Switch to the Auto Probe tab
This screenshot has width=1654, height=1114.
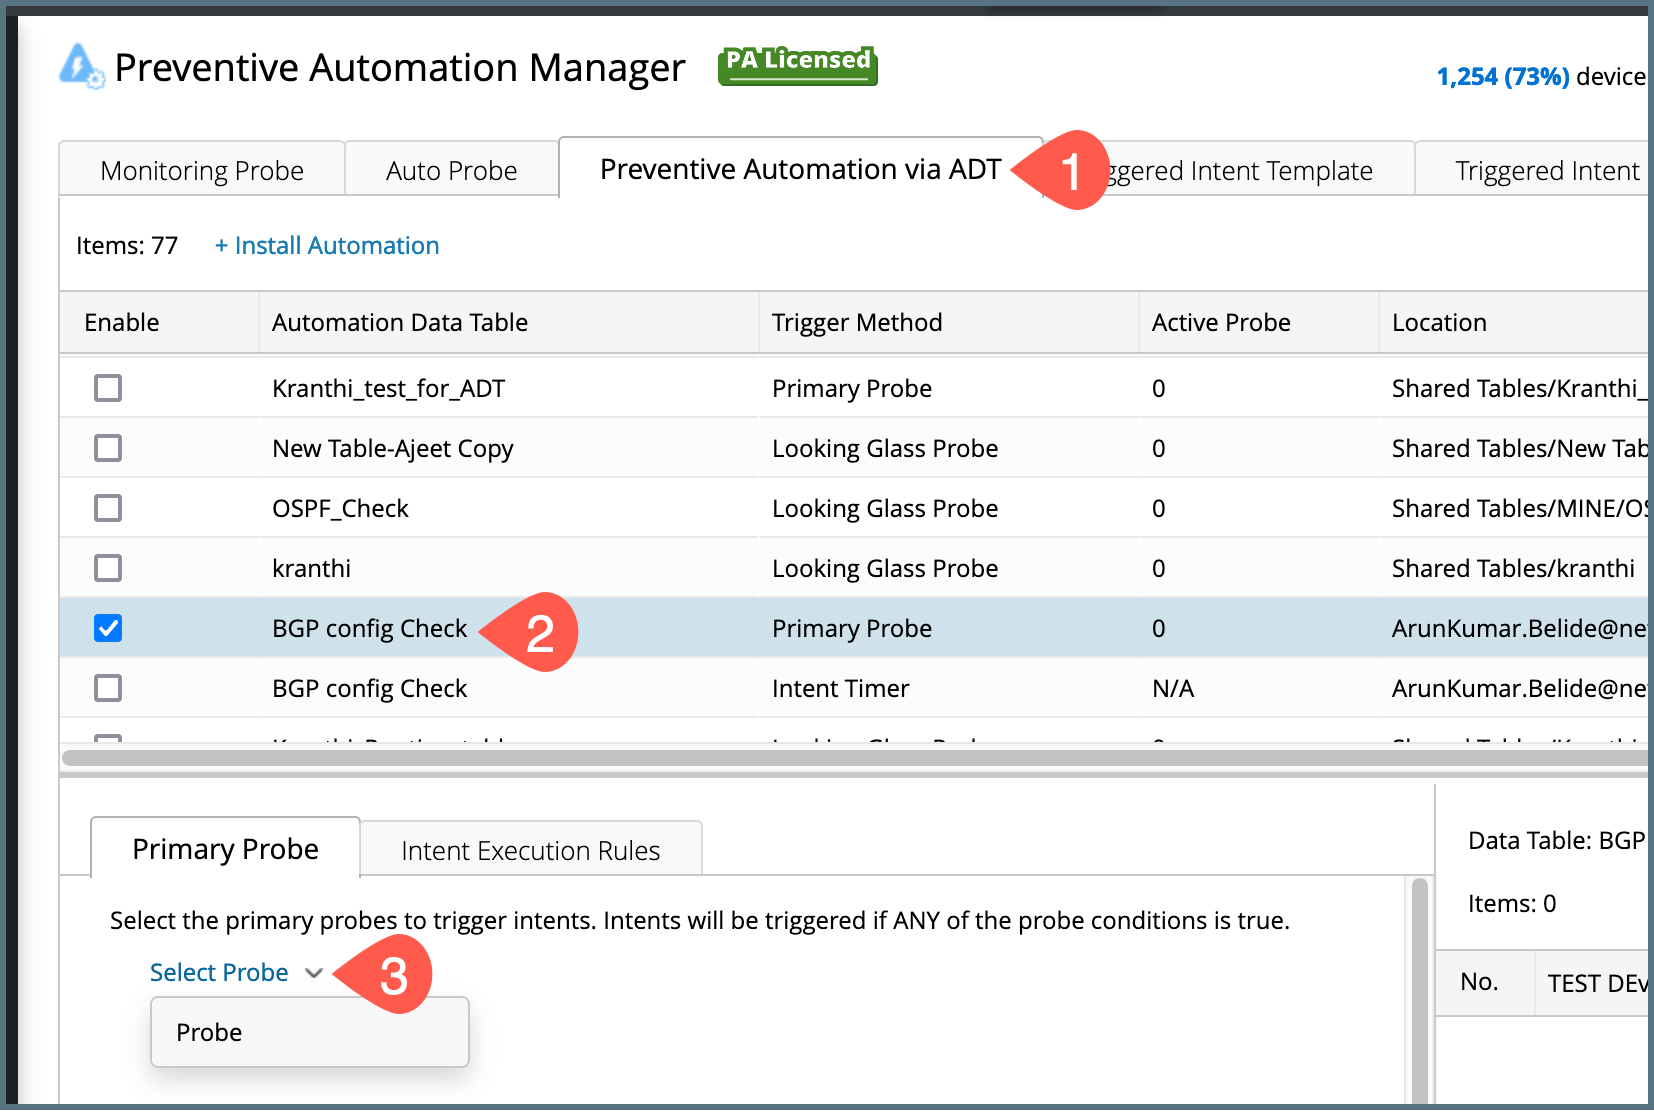point(451,170)
